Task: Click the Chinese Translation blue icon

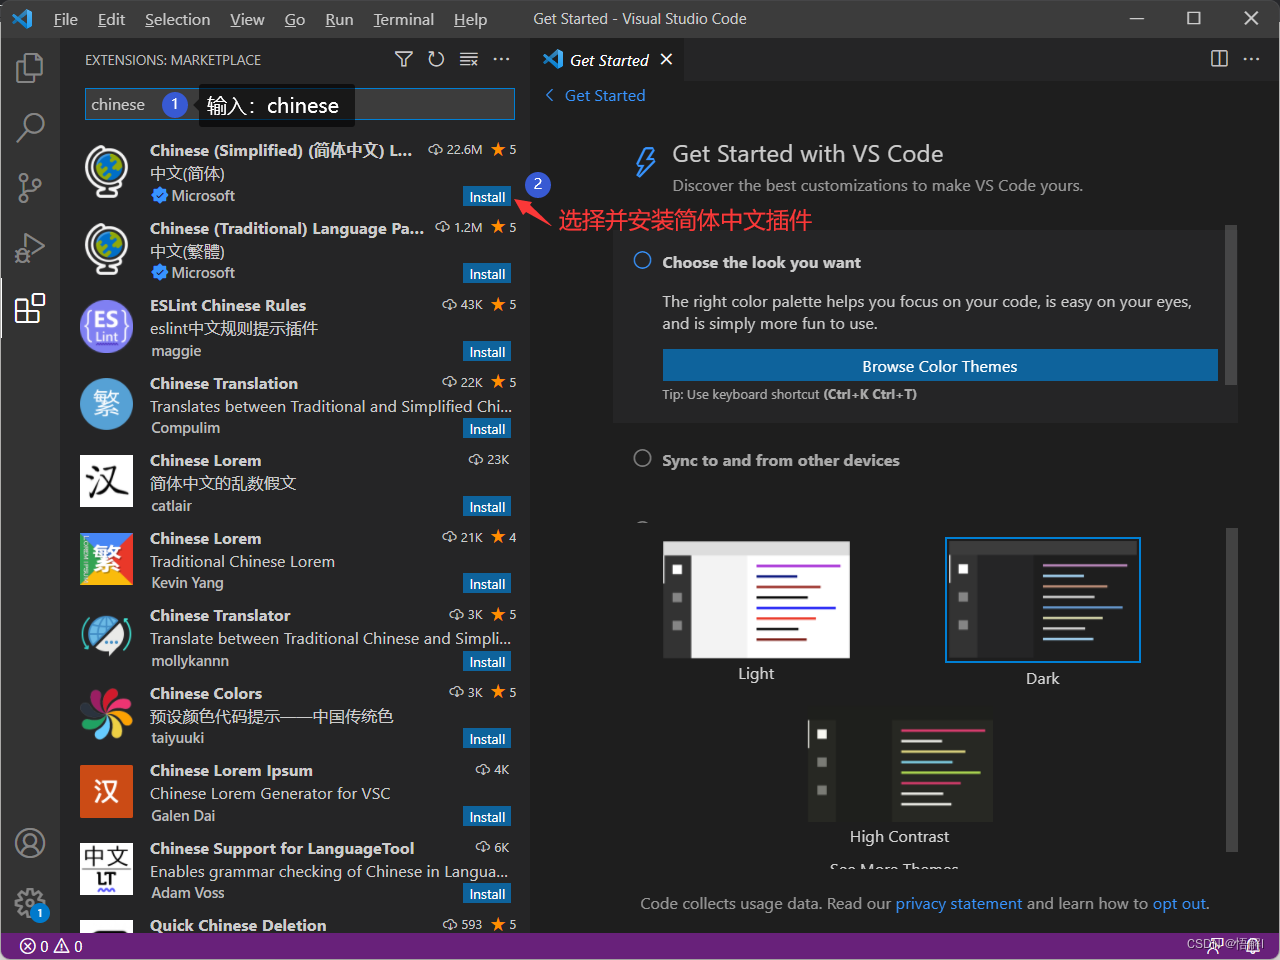Action: click(x=107, y=404)
